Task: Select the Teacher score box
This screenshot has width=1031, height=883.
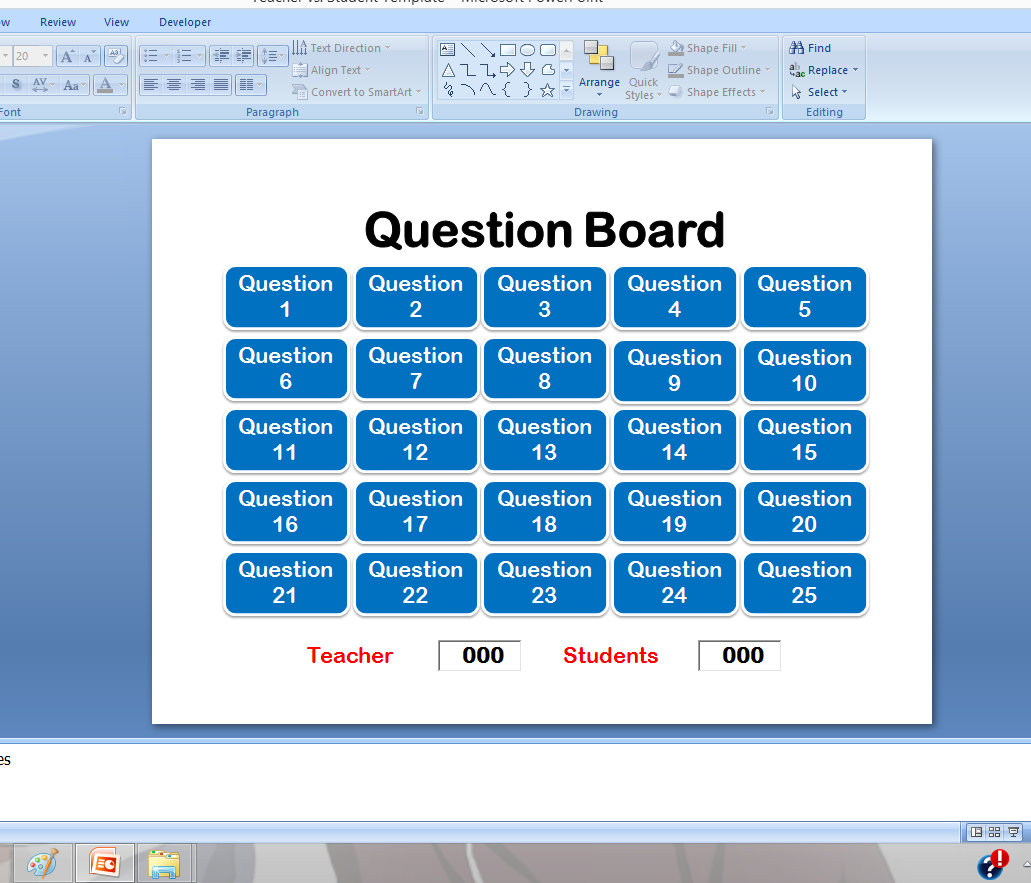Action: [479, 656]
